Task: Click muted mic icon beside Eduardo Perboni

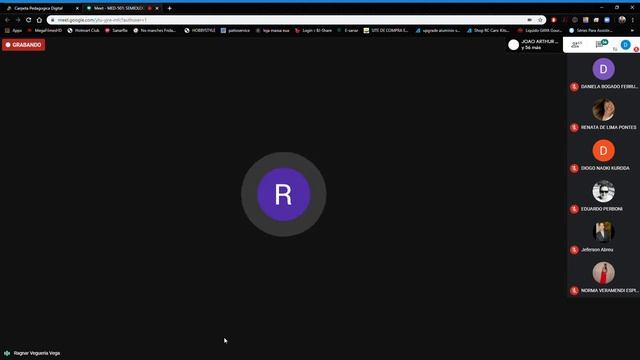Action: 574,209
